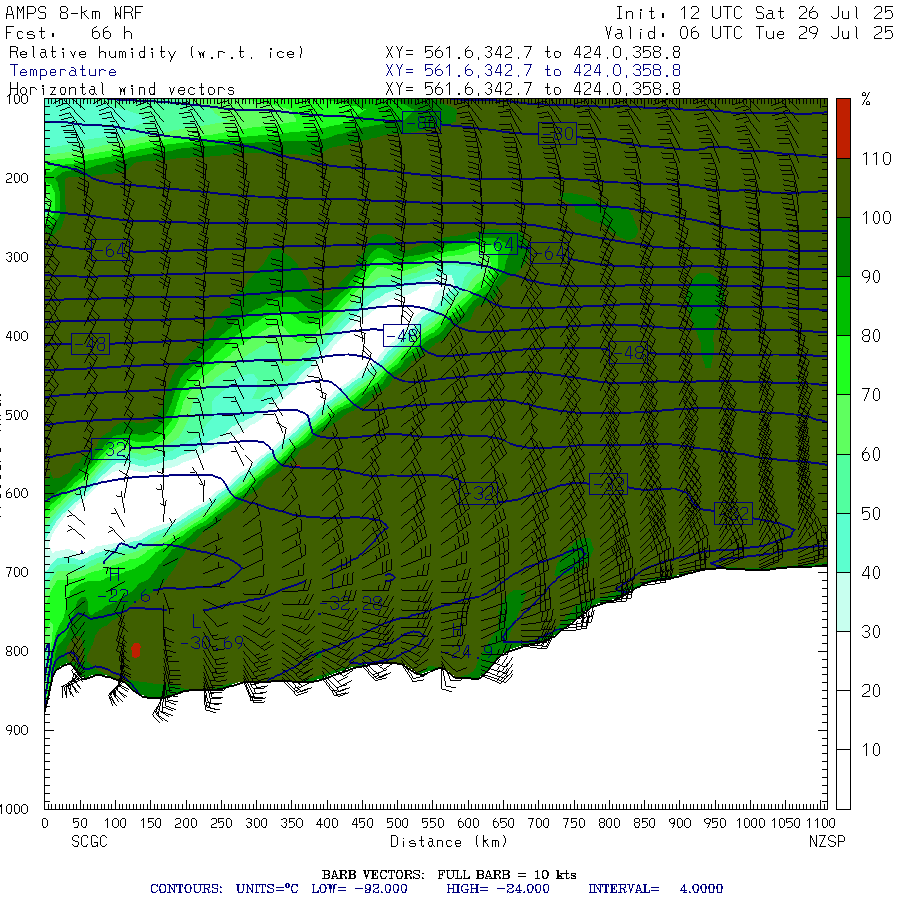Select the Horizontal wind vectors legend label
Image resolution: width=900 pixels, height=900 pixels.
122,90
